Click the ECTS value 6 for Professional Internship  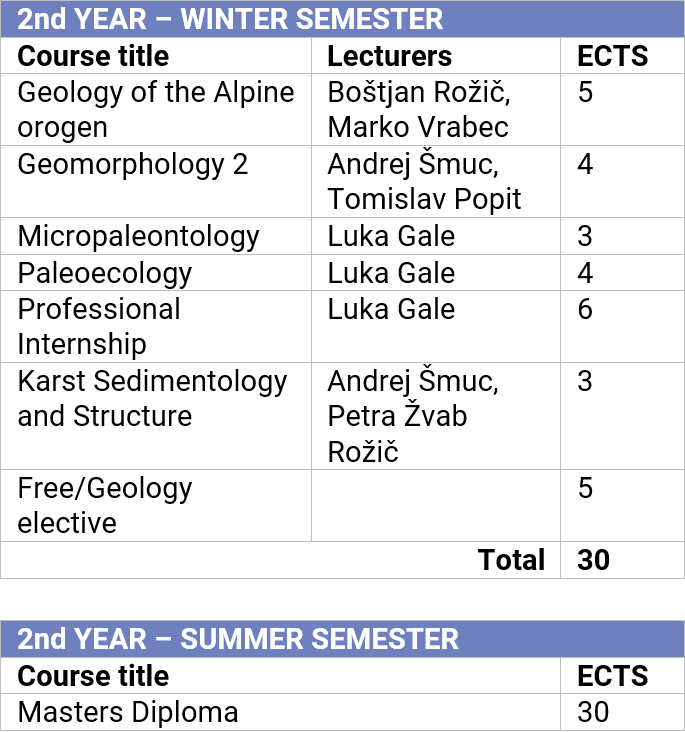click(x=585, y=309)
